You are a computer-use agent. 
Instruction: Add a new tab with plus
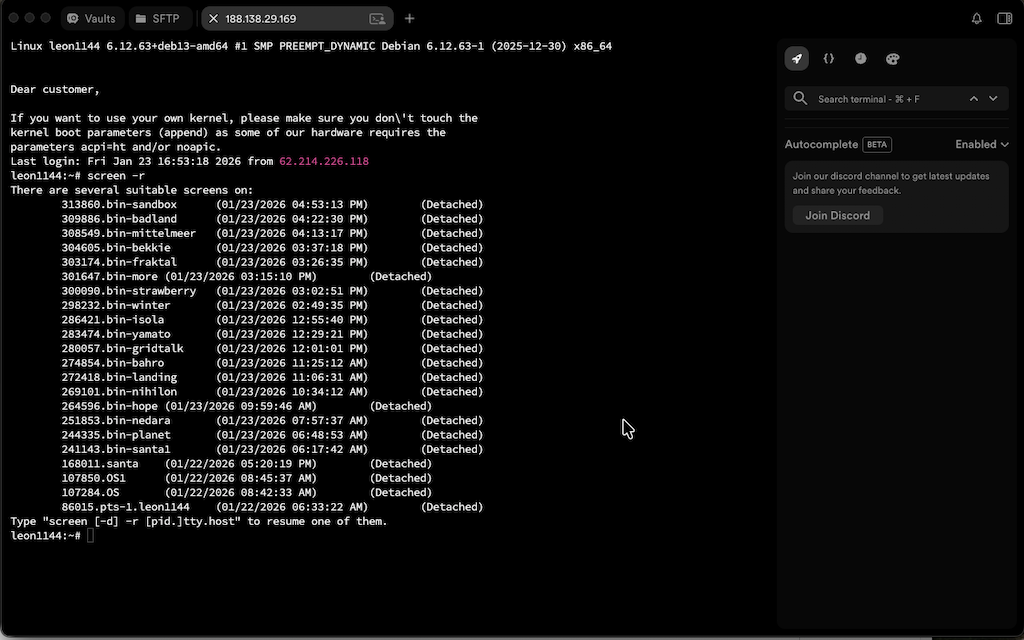pyautogui.click(x=410, y=18)
